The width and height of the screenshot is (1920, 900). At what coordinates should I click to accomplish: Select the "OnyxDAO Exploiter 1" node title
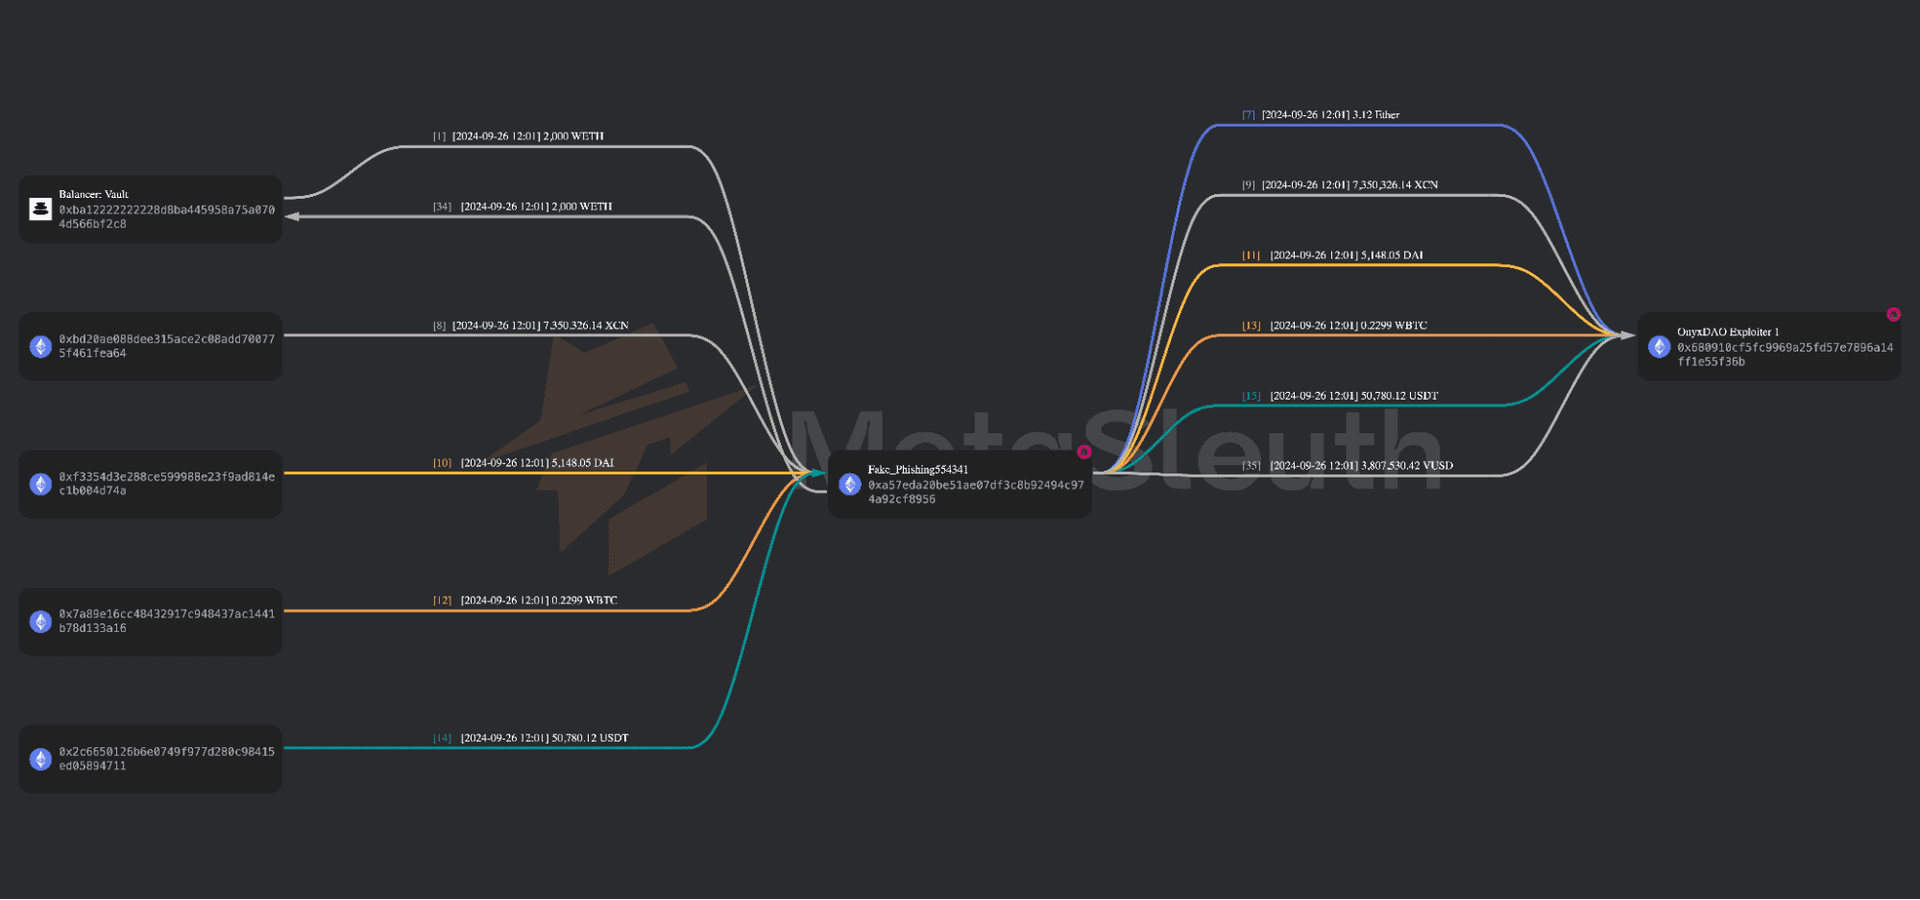[x=1728, y=332]
